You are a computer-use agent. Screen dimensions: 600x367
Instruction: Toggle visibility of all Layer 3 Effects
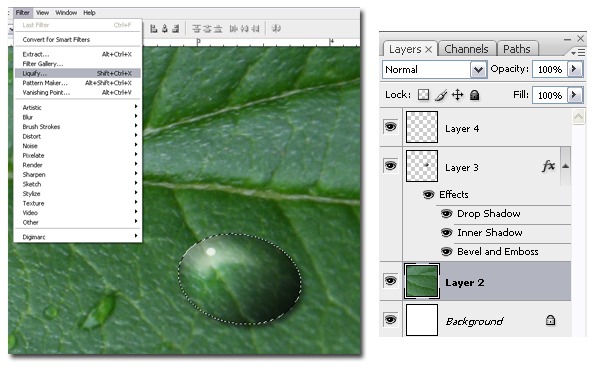click(429, 195)
